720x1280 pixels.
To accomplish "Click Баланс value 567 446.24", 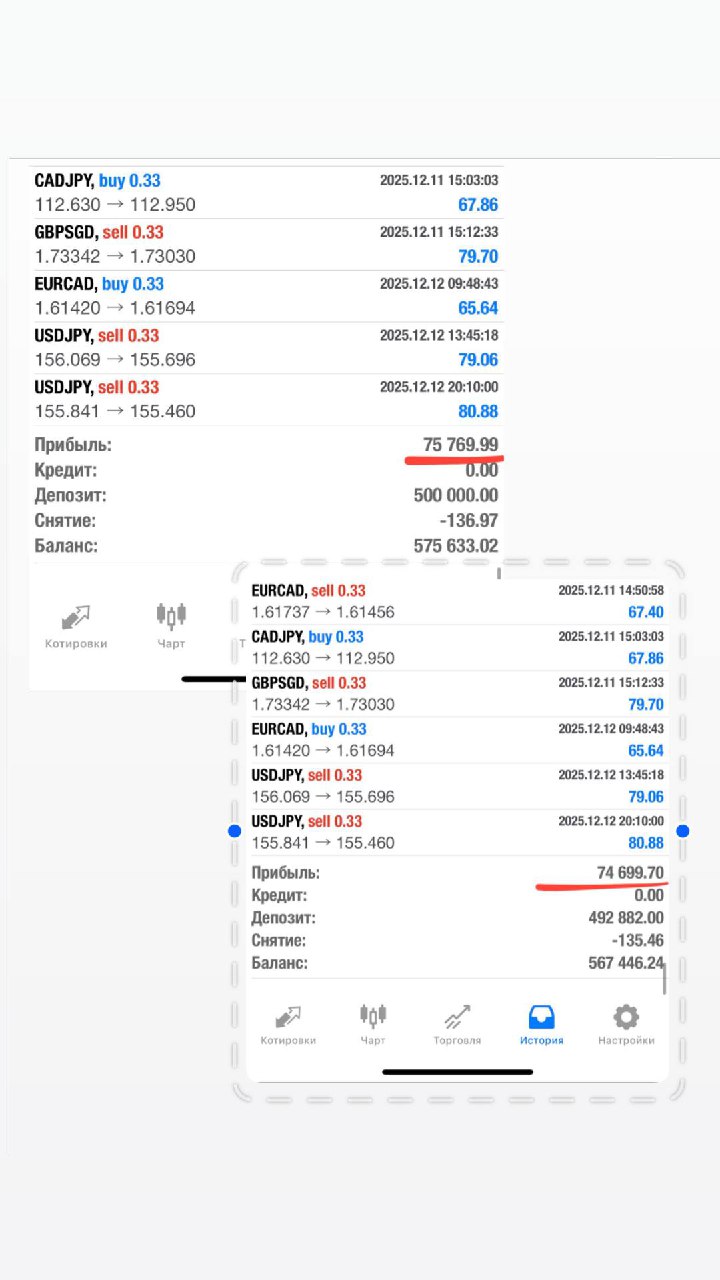I will click(x=626, y=963).
